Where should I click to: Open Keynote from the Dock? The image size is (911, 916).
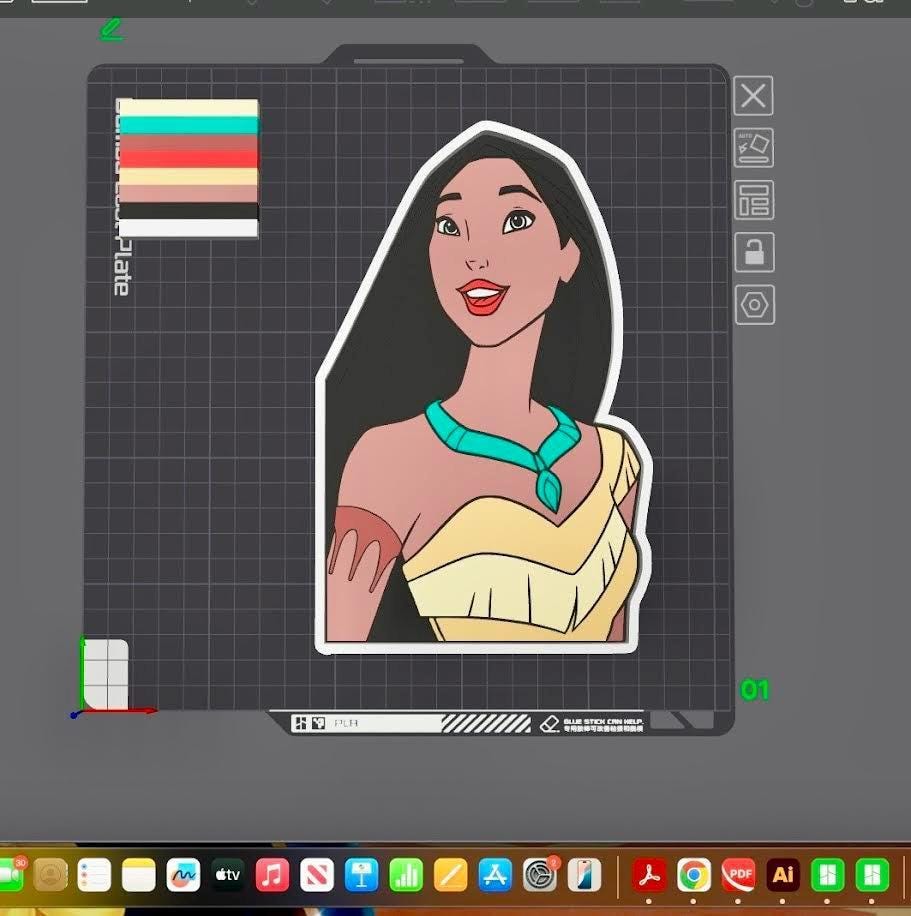pos(361,875)
